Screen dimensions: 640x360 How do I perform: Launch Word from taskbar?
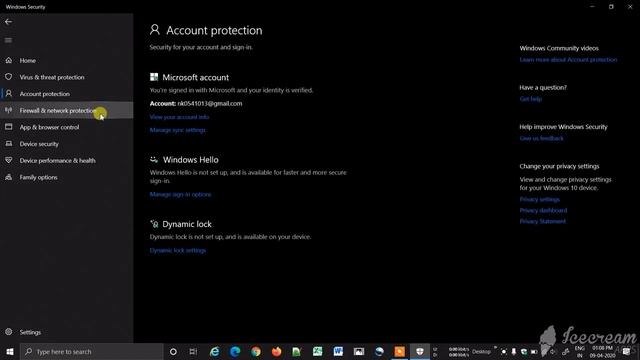tap(338, 351)
